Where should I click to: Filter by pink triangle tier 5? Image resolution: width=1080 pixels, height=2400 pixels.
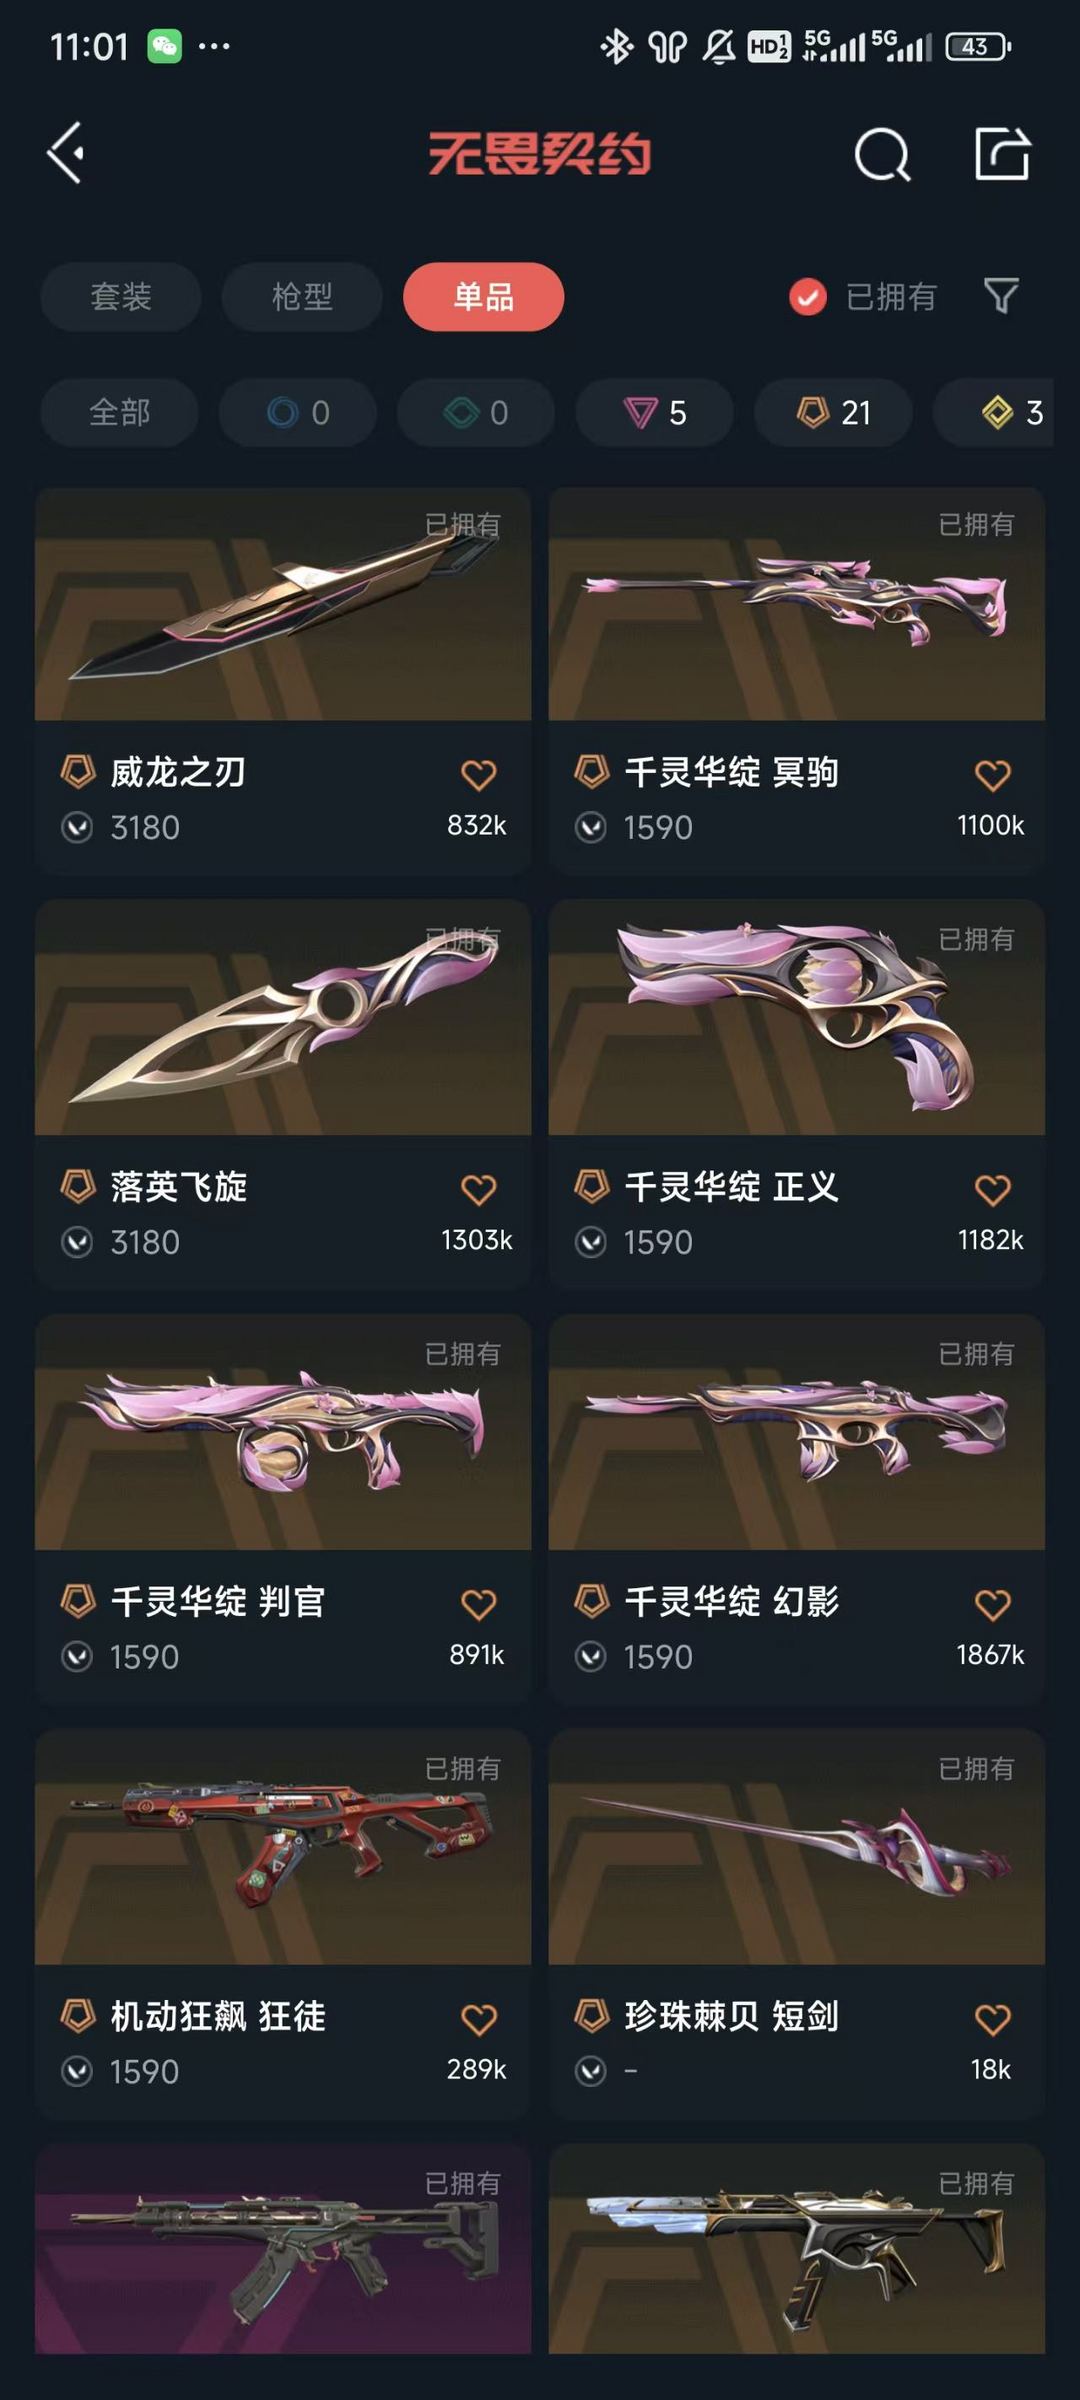(x=654, y=412)
